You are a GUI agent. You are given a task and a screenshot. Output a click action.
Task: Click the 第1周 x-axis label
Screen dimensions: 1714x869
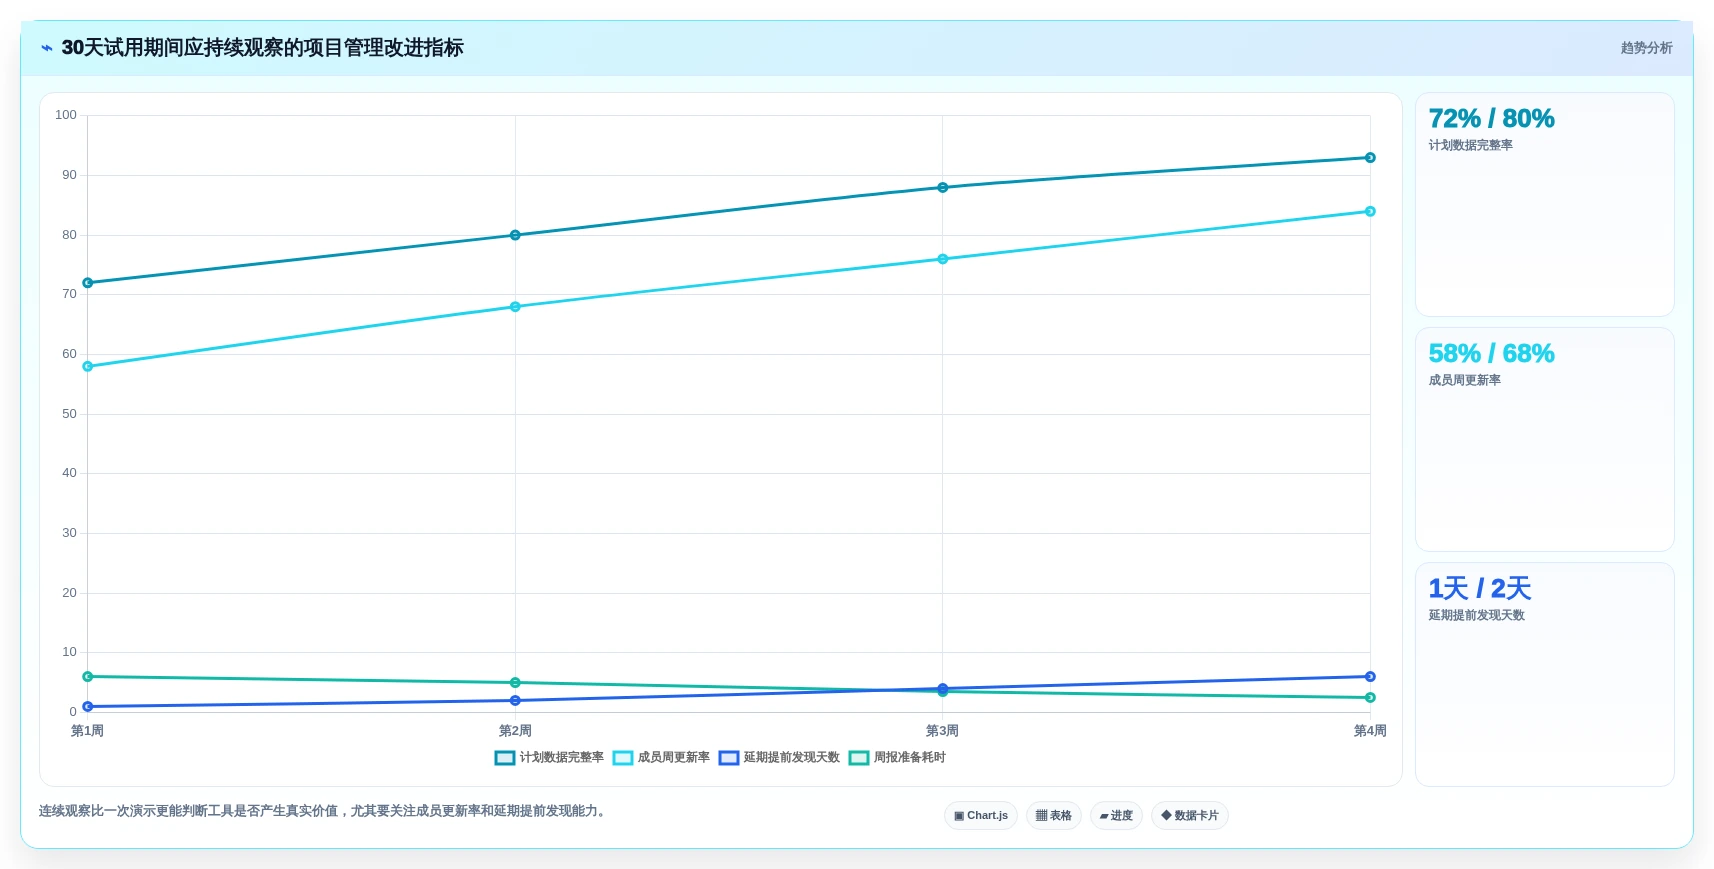click(88, 732)
